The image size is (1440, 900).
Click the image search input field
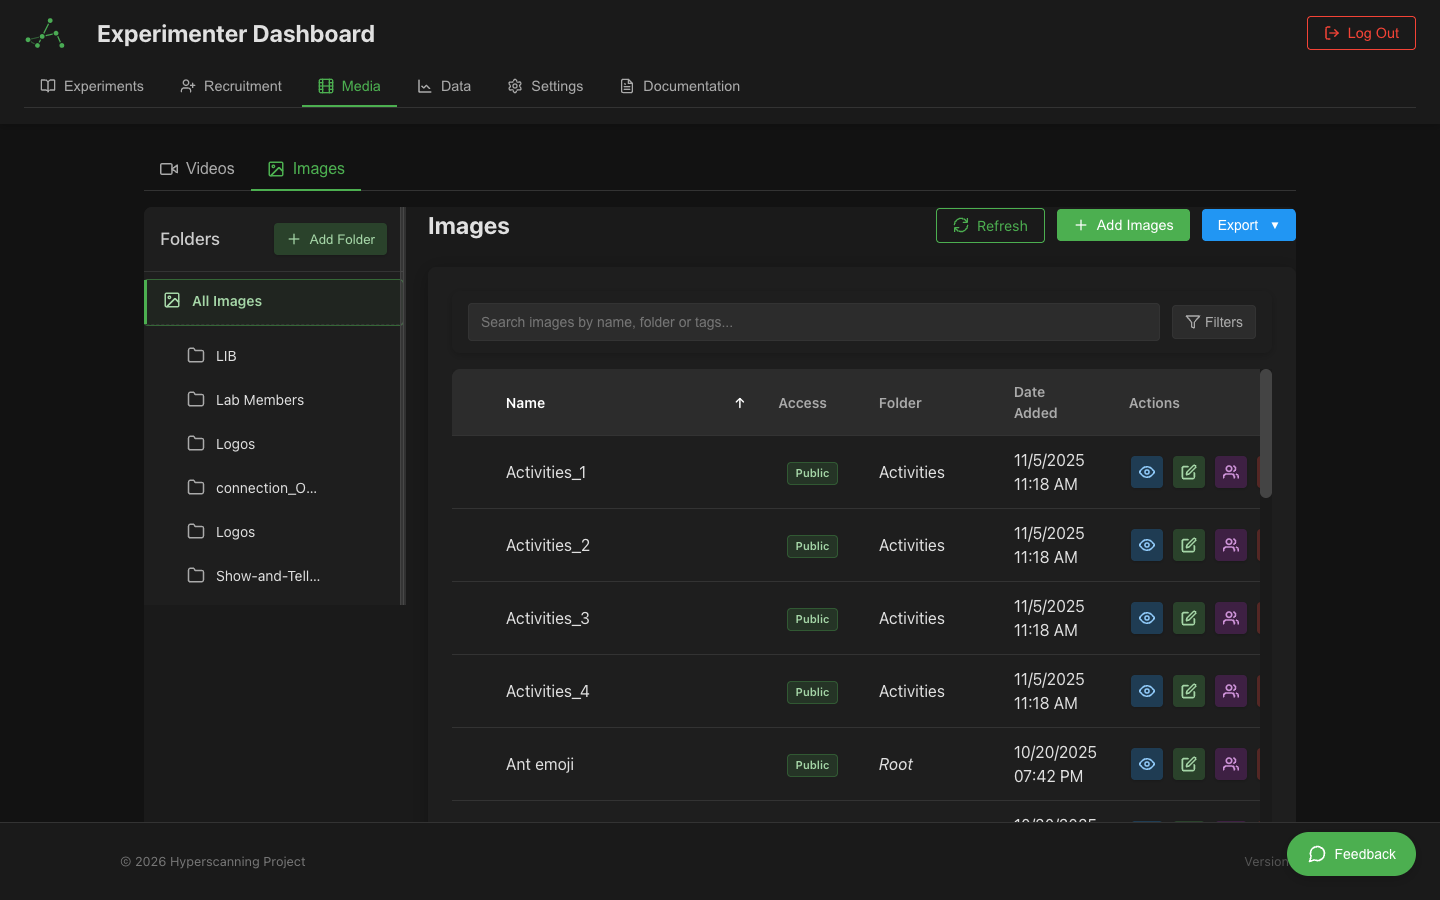pos(813,322)
